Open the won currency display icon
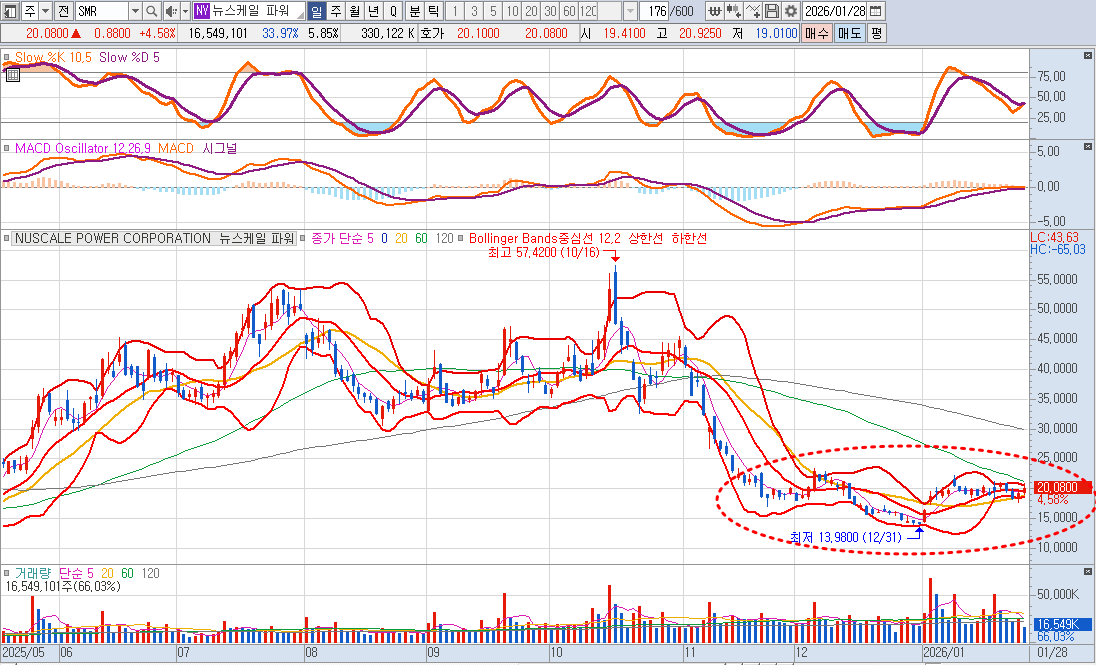Screen dimensions: 1096x665 (716, 11)
